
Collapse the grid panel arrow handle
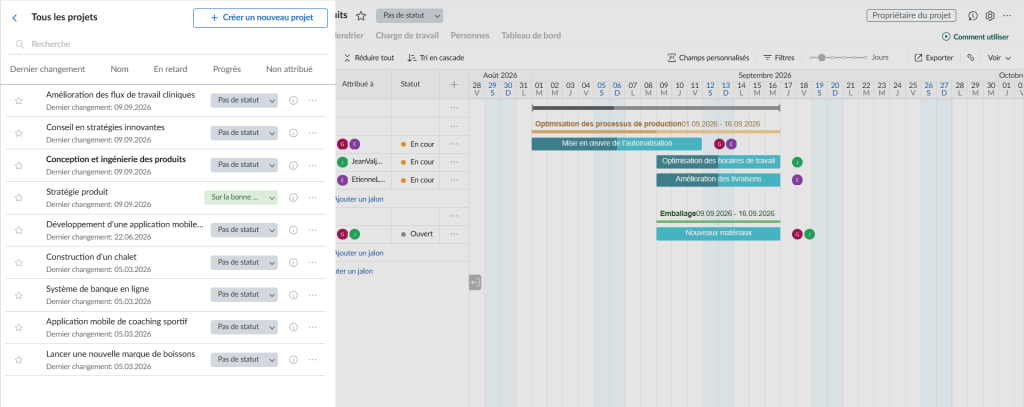[x=475, y=283]
